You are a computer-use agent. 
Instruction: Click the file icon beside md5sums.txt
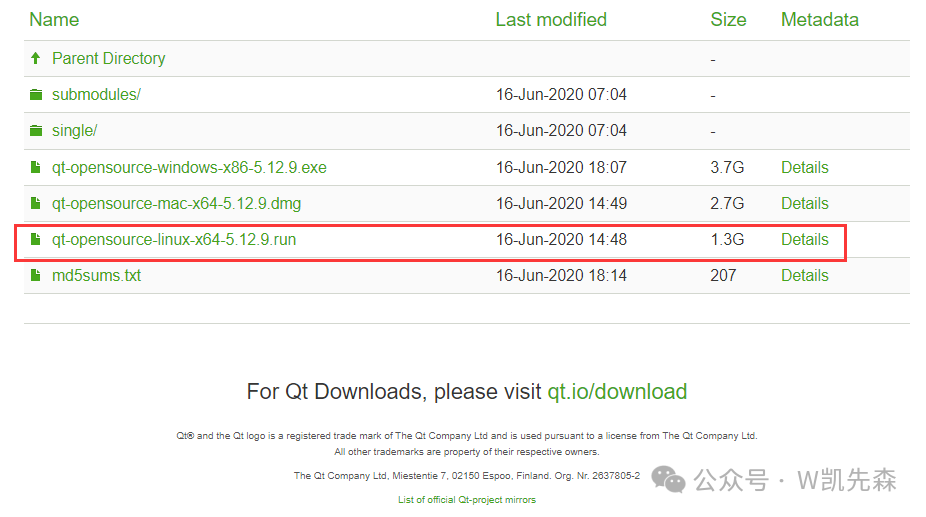point(36,276)
